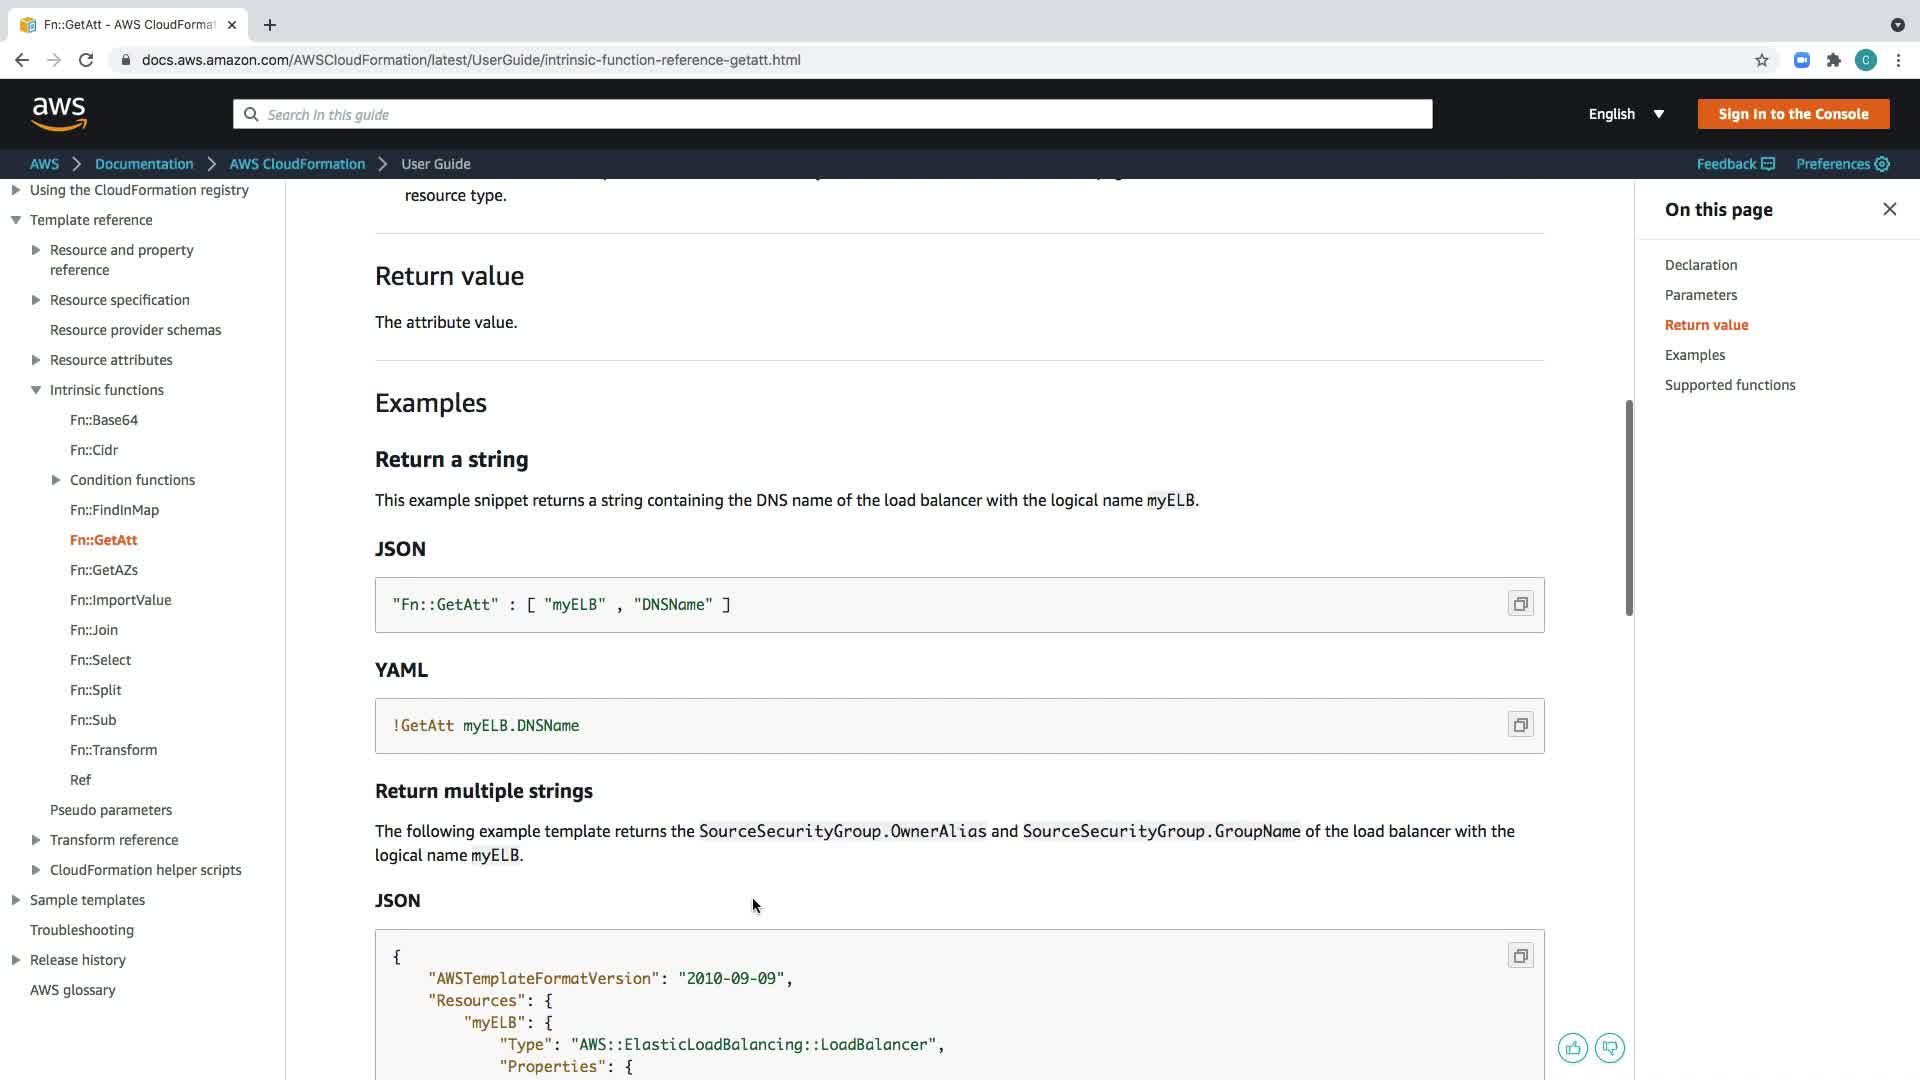1920x1080 pixels.
Task: Copy the multiple strings JSON template
Action: (x=1520, y=956)
